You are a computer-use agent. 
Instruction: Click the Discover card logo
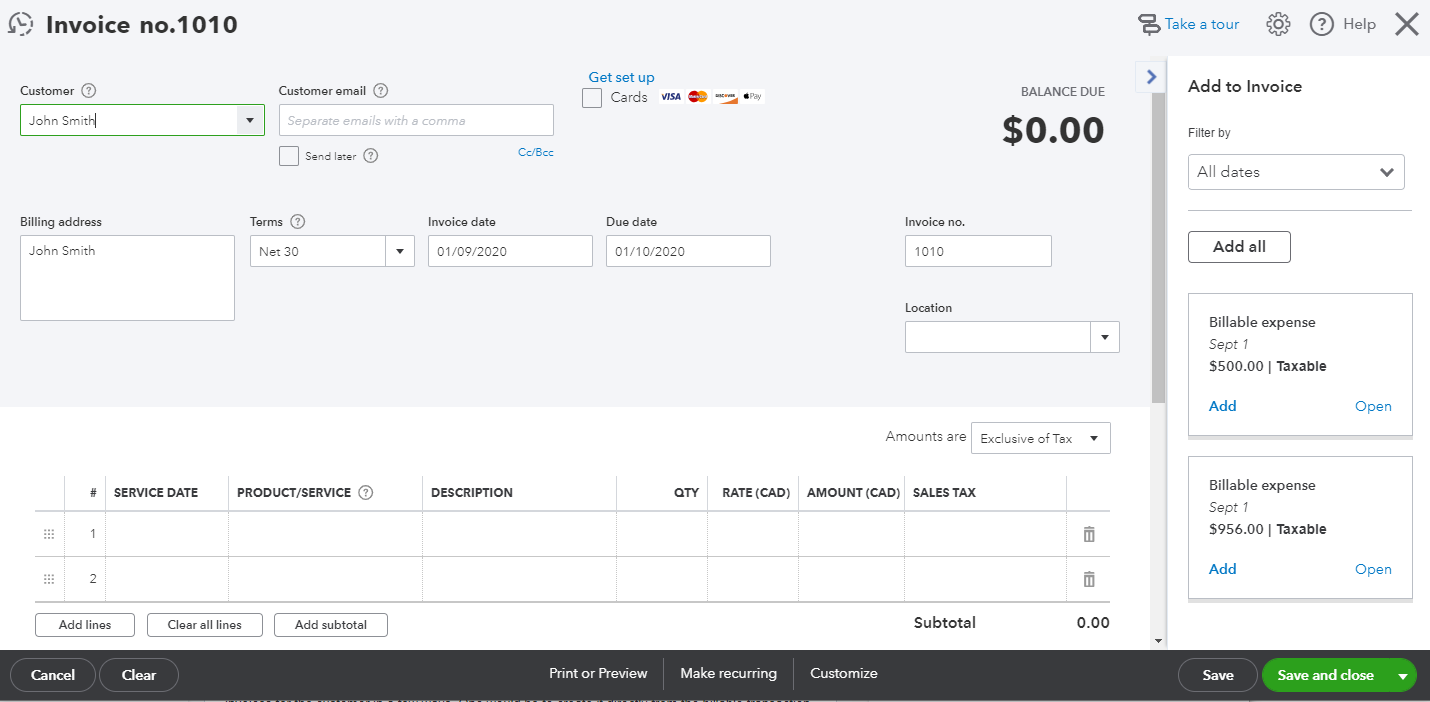[x=725, y=97]
